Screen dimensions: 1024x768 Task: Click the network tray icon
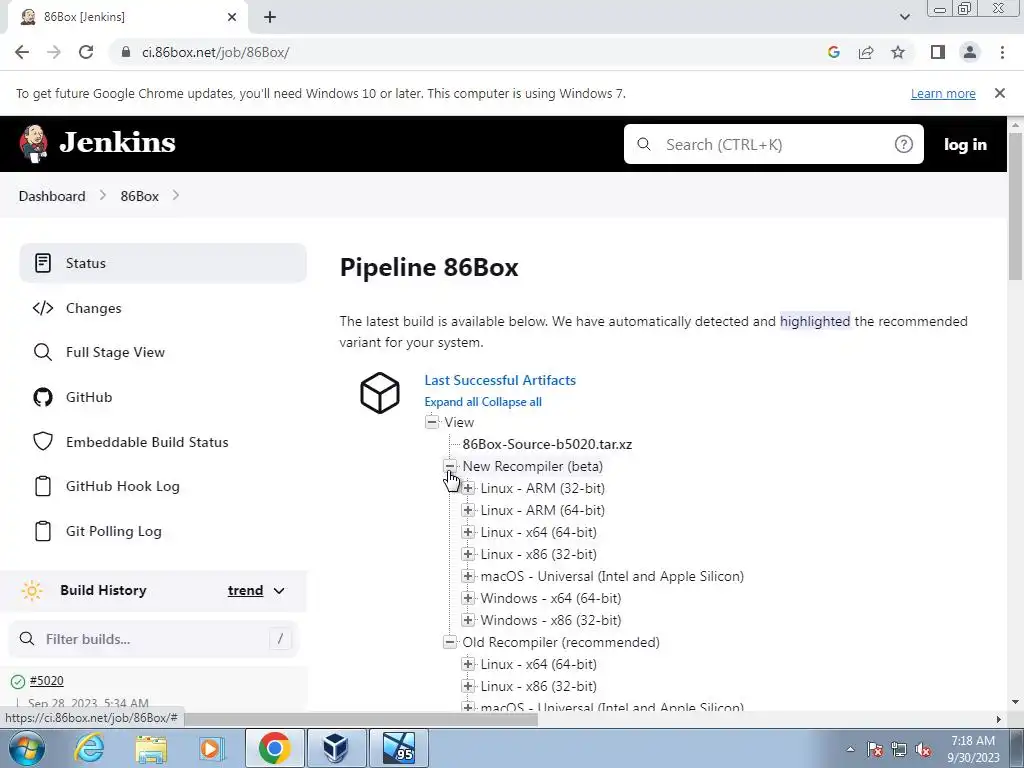(x=899, y=750)
